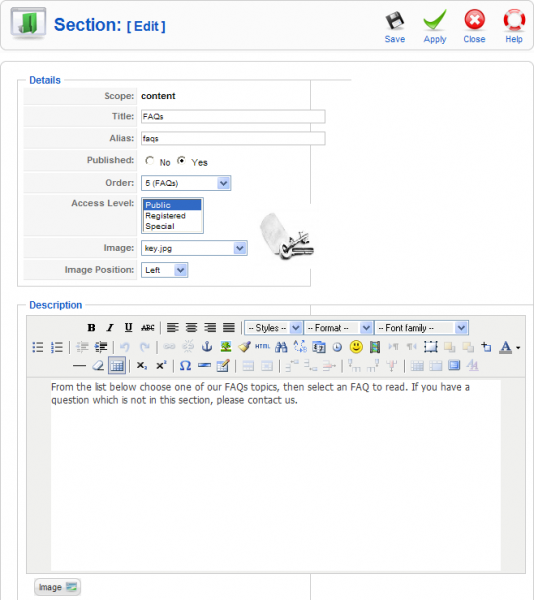This screenshot has height=600, width=534.
Task: Open the Format dropdown in the editor
Action: click(x=339, y=328)
